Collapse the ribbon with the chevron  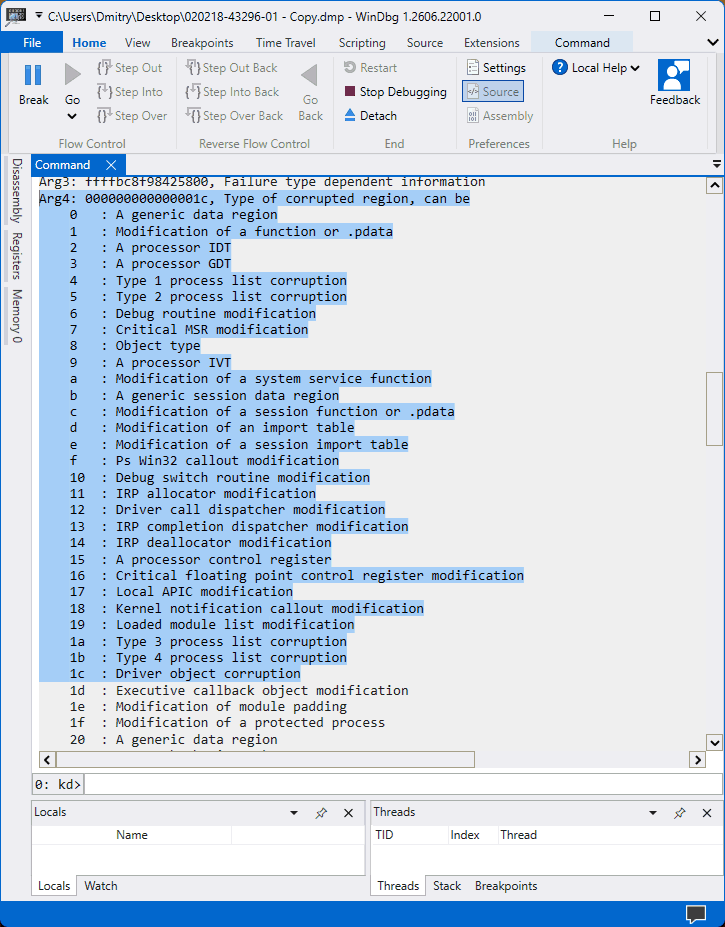[x=713, y=43]
